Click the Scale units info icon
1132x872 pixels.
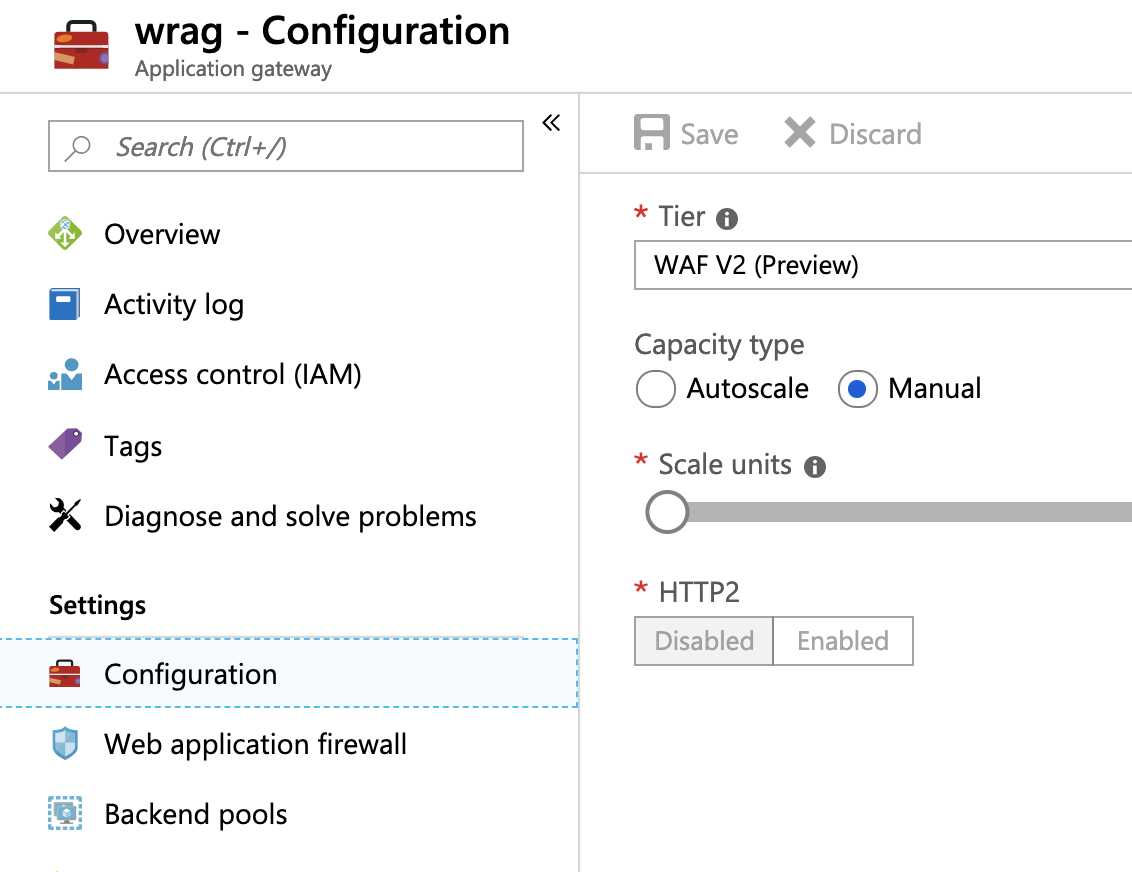815,466
